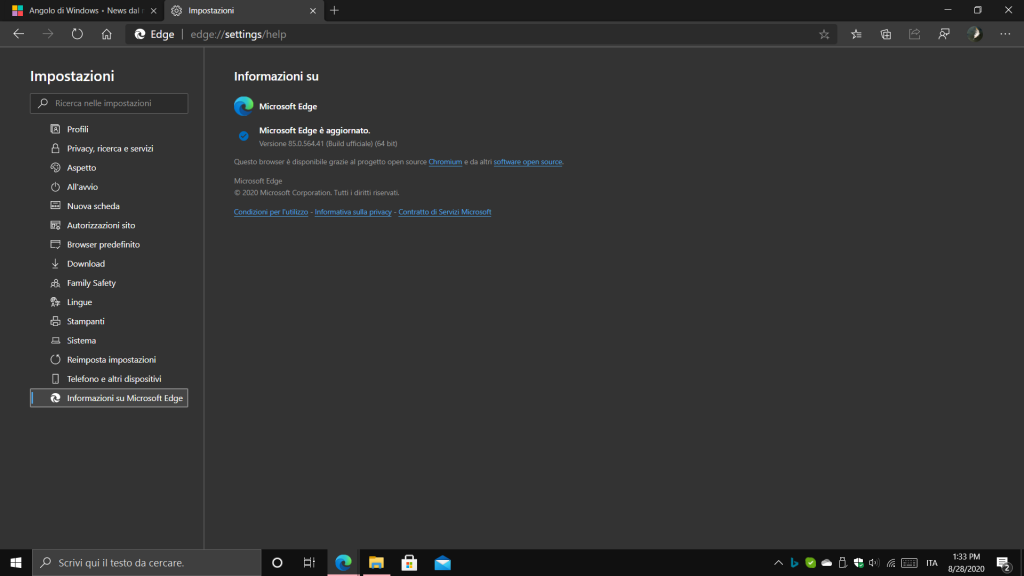Add this page to favorites star
The image size is (1024, 576).
(x=824, y=34)
